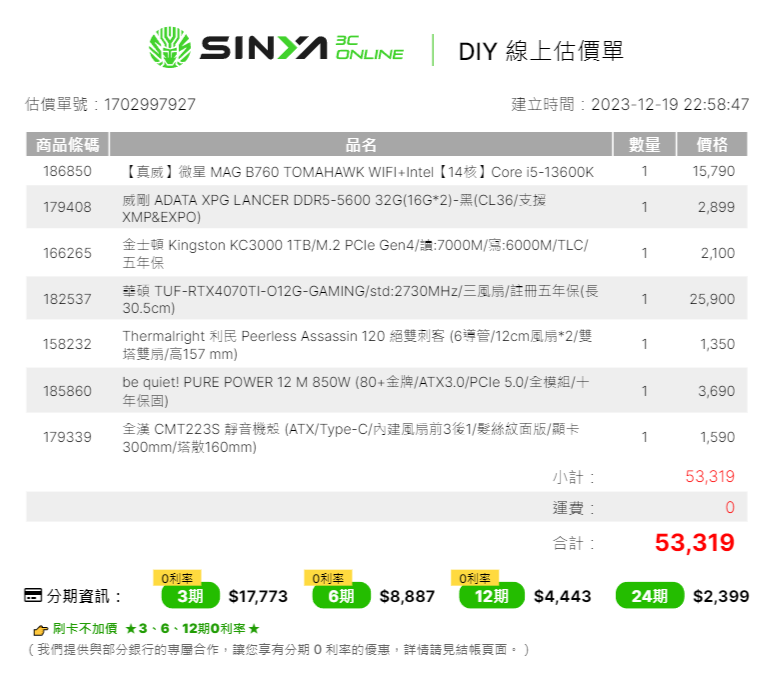The width and height of the screenshot is (774, 681).
Task: Click the quantity 1 in the TUF-RTX4070TI row
Action: 644,299
